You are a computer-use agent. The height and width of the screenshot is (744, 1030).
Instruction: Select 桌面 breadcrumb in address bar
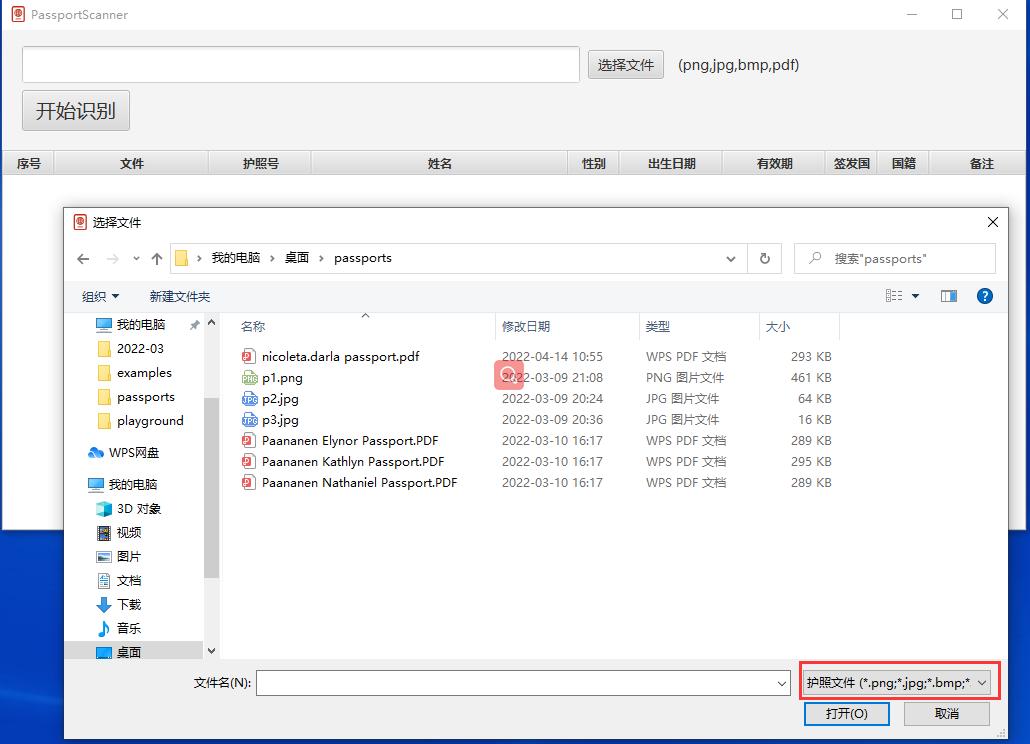(296, 258)
